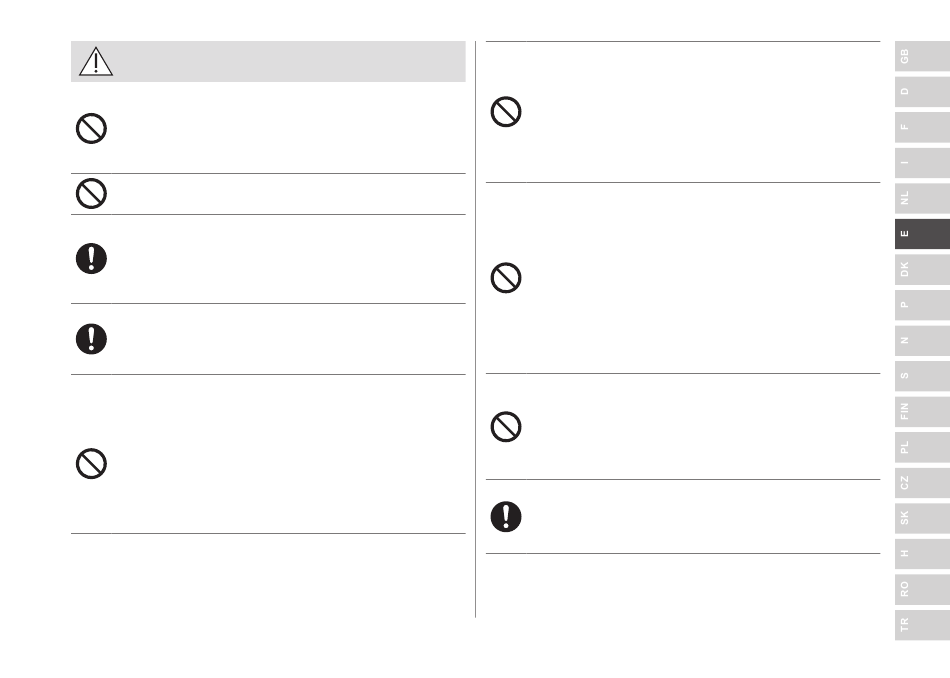Open the P language tab
Image resolution: width=950 pixels, height=678 pixels.
[922, 305]
